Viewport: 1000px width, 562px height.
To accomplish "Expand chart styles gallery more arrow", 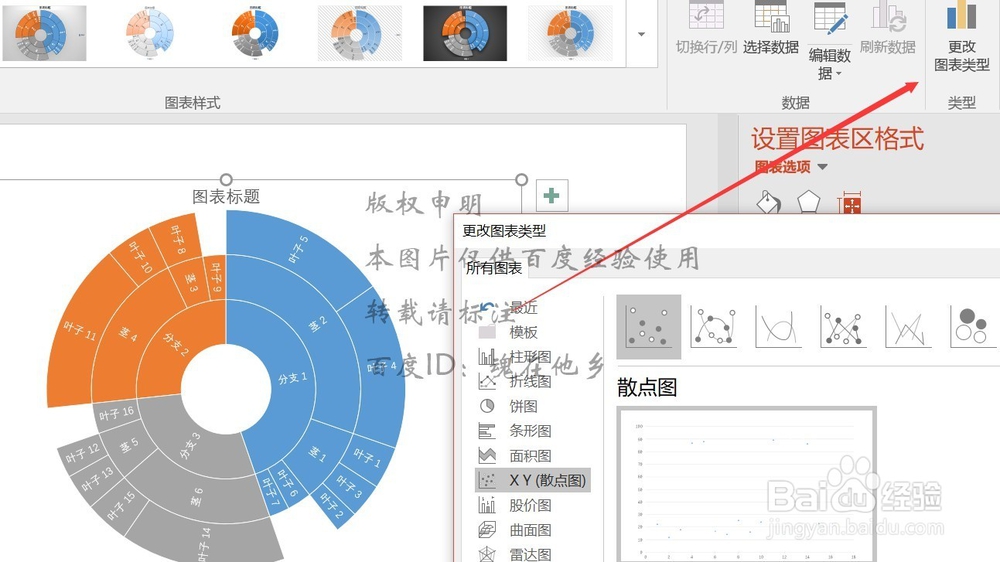I will coord(642,34).
